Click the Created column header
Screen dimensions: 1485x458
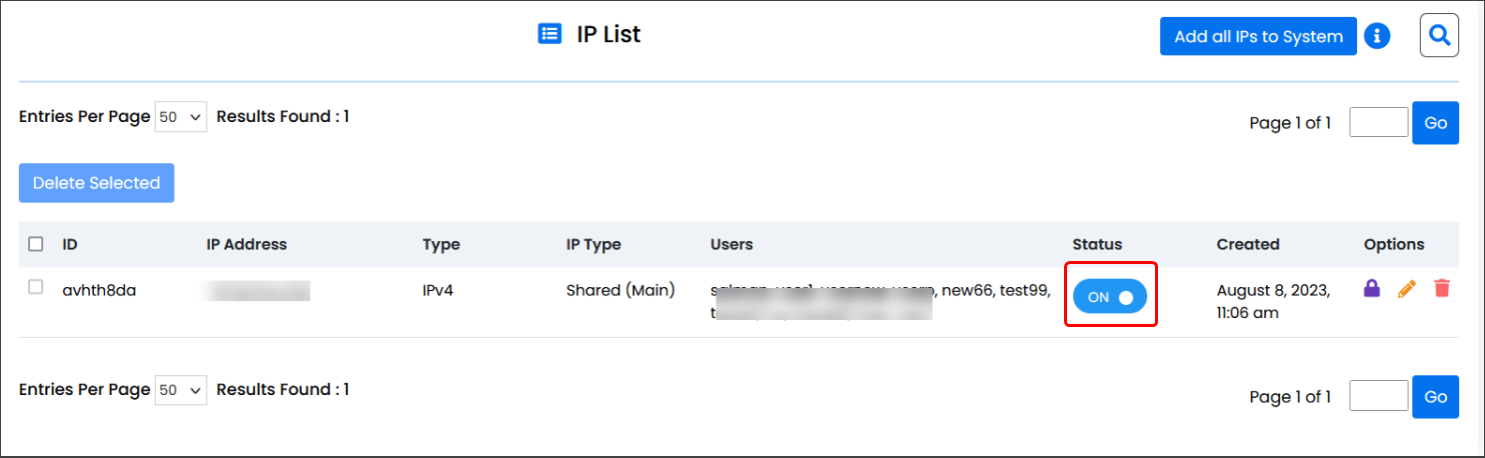click(x=1247, y=244)
